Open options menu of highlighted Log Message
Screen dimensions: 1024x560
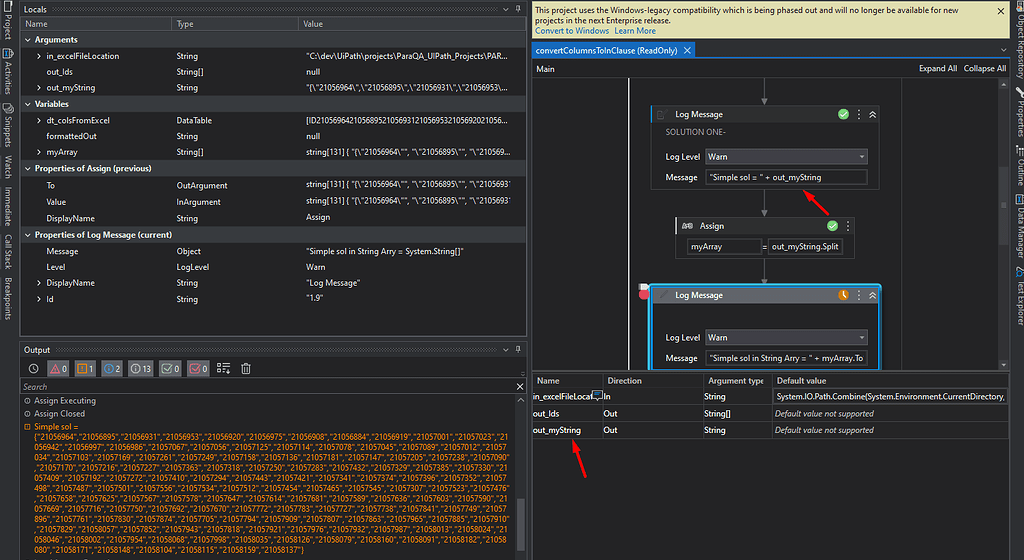[x=859, y=295]
